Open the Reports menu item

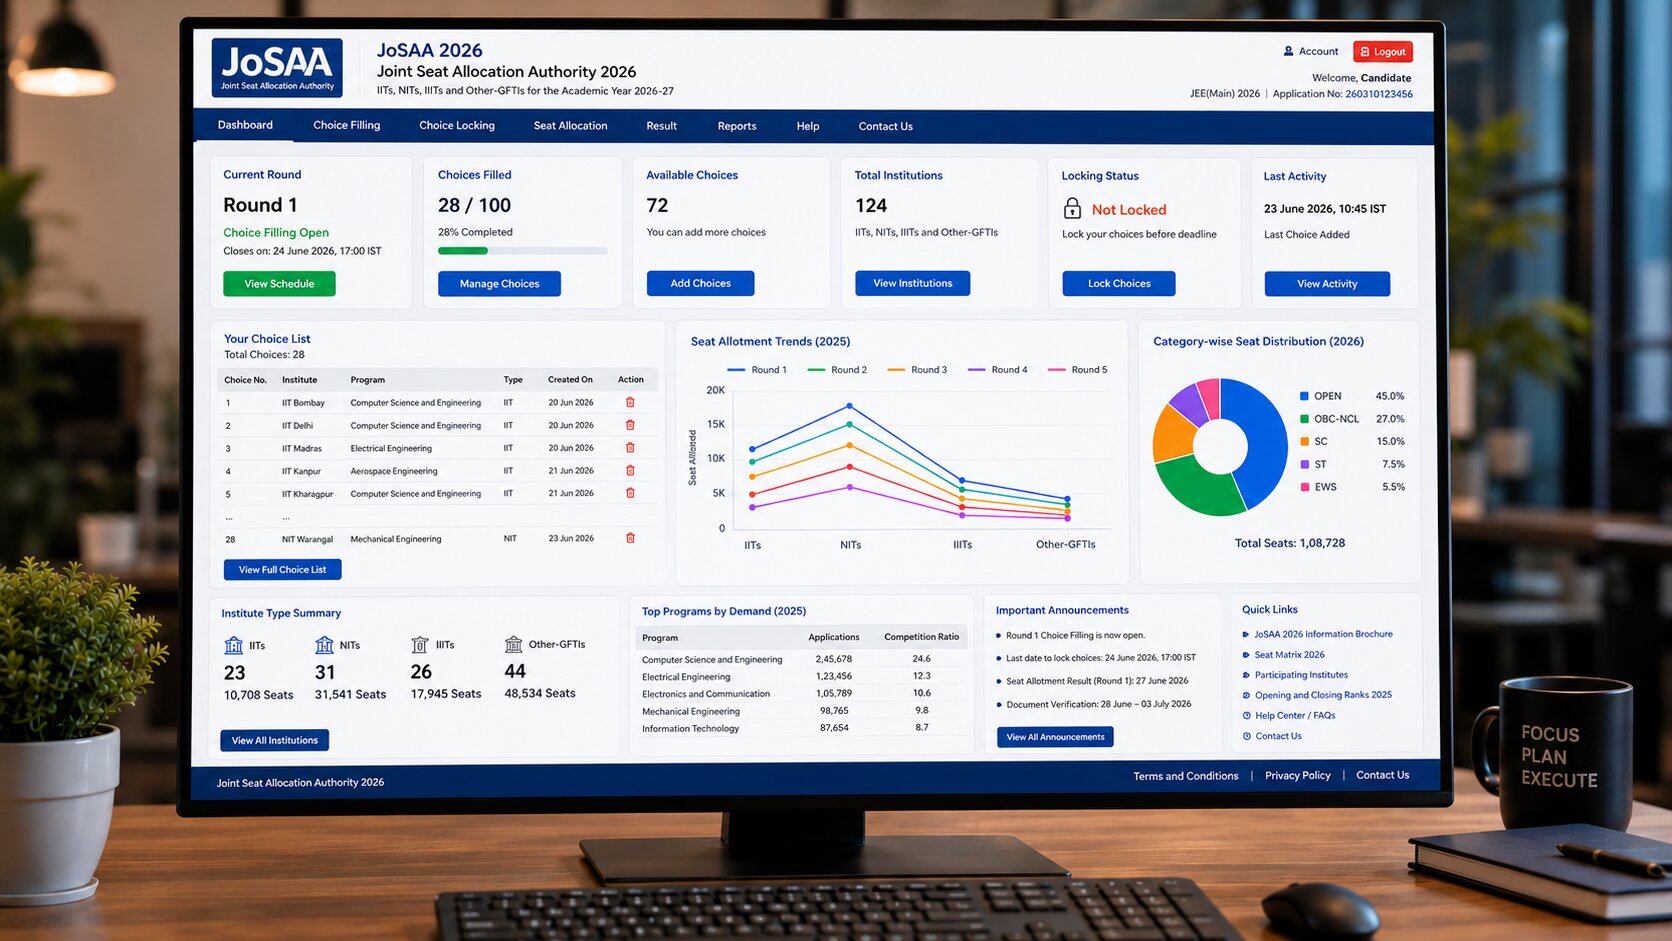(737, 126)
